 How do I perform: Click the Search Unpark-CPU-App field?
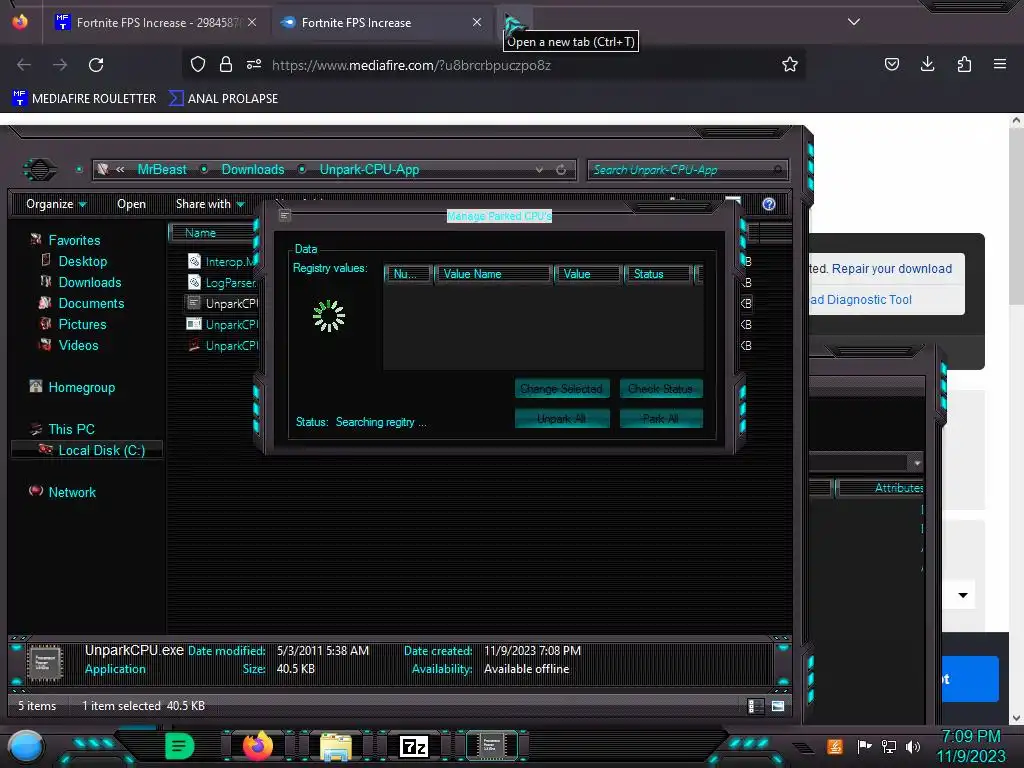(x=688, y=170)
